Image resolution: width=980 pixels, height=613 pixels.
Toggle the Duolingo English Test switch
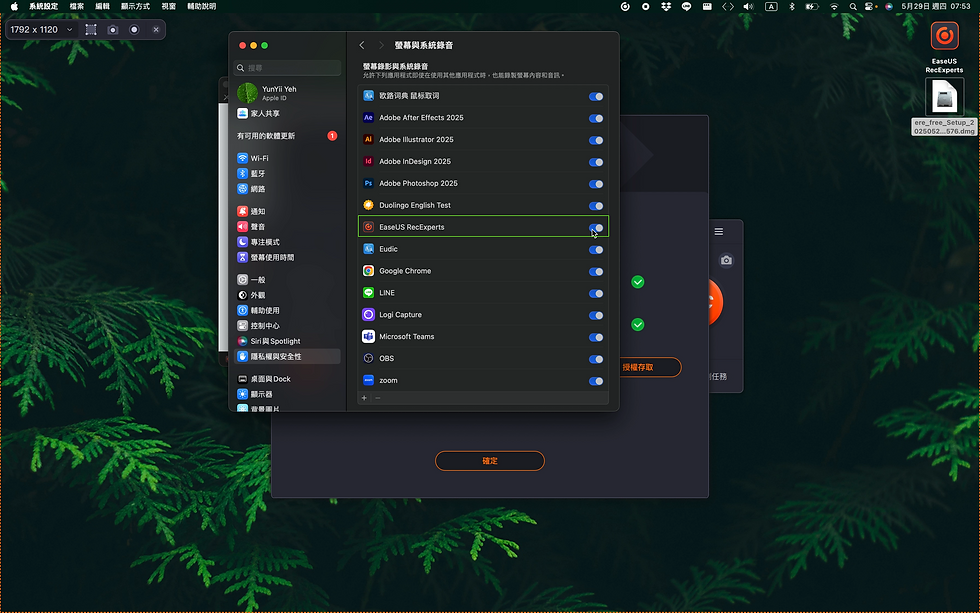click(x=596, y=206)
